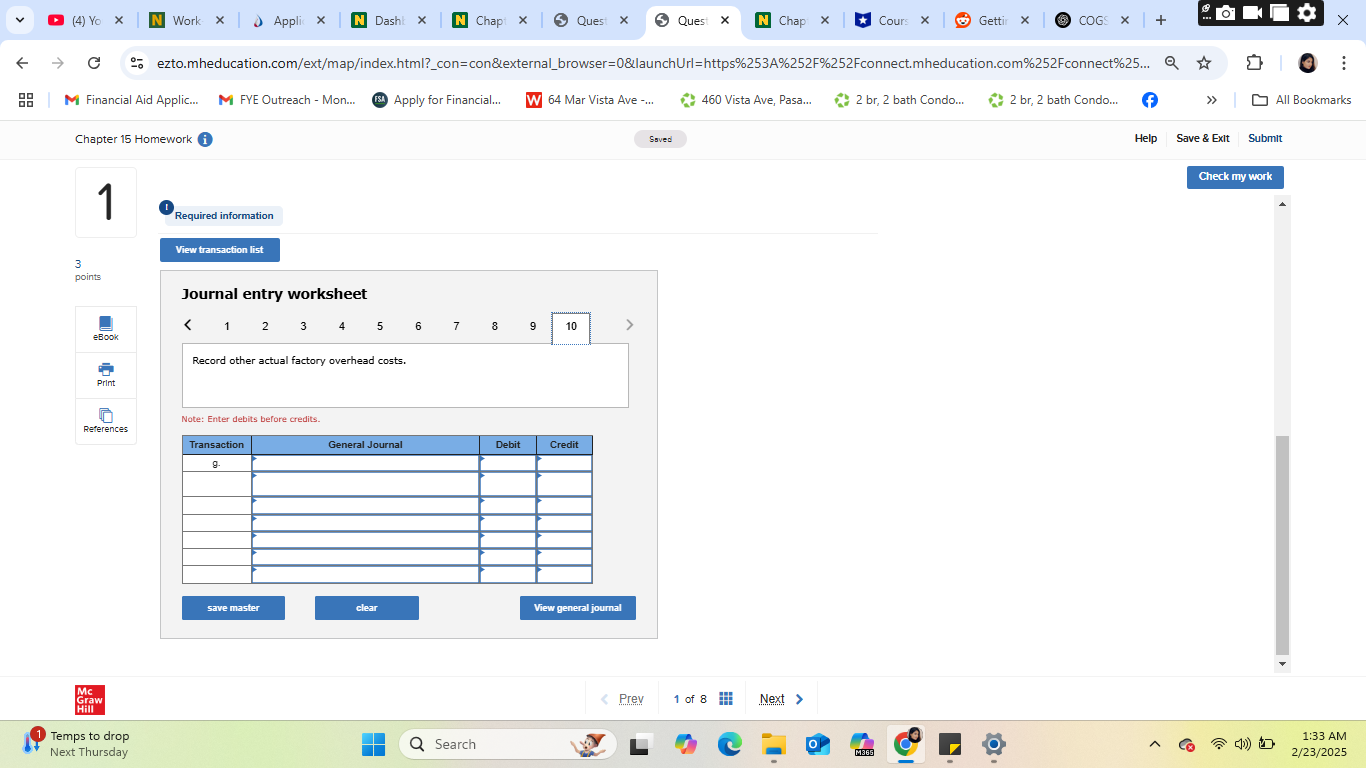Click the first row Debit input cell
This screenshot has height=768, width=1366.
[x=508, y=463]
